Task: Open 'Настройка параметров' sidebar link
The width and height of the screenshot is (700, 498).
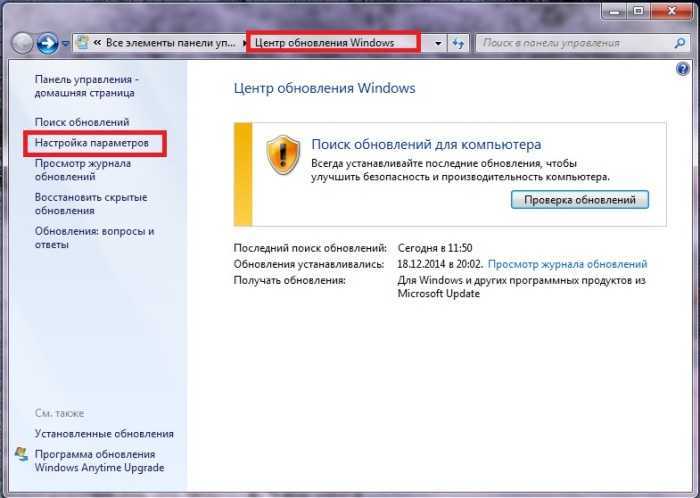Action: coord(92,143)
